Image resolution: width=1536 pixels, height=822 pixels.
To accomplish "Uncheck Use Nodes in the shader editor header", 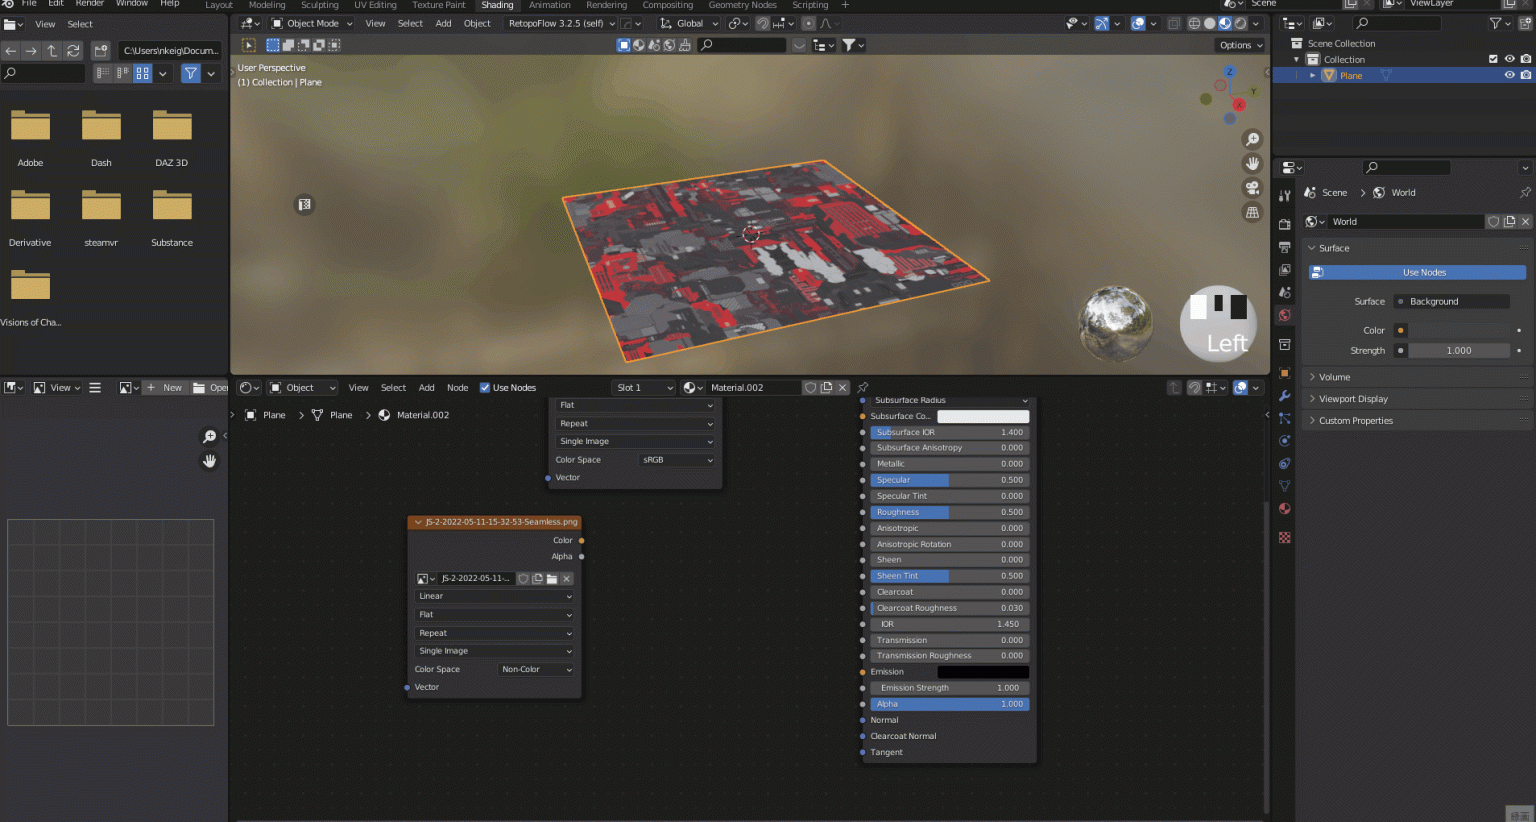I will click(485, 388).
